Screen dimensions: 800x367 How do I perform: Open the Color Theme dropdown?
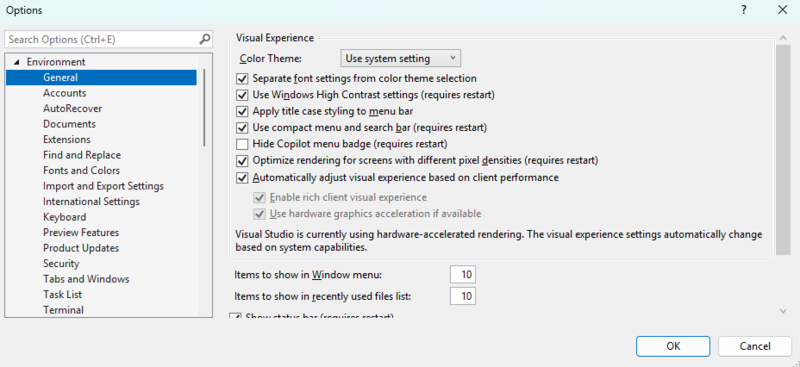click(x=401, y=58)
